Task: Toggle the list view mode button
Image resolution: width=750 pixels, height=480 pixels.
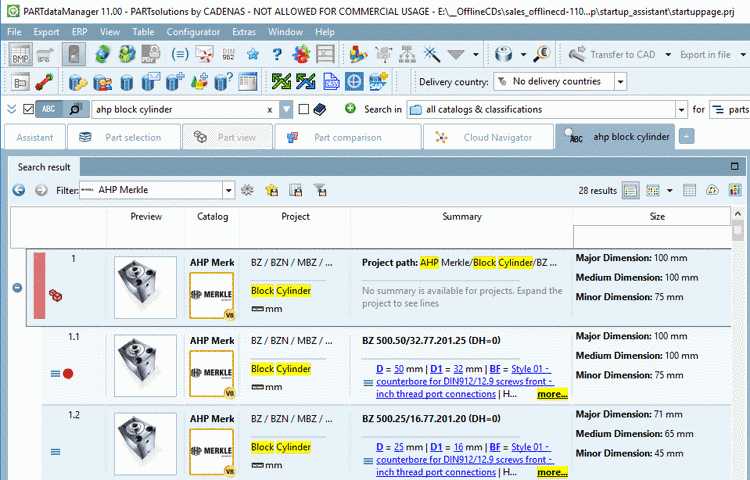Action: (x=630, y=190)
